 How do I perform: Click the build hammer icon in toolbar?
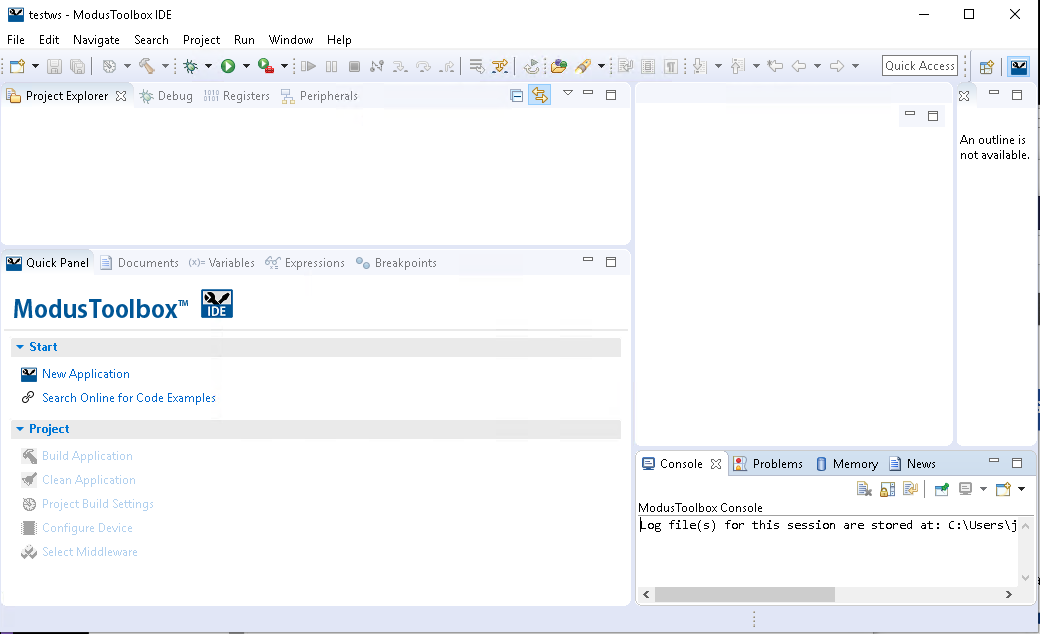coord(146,66)
